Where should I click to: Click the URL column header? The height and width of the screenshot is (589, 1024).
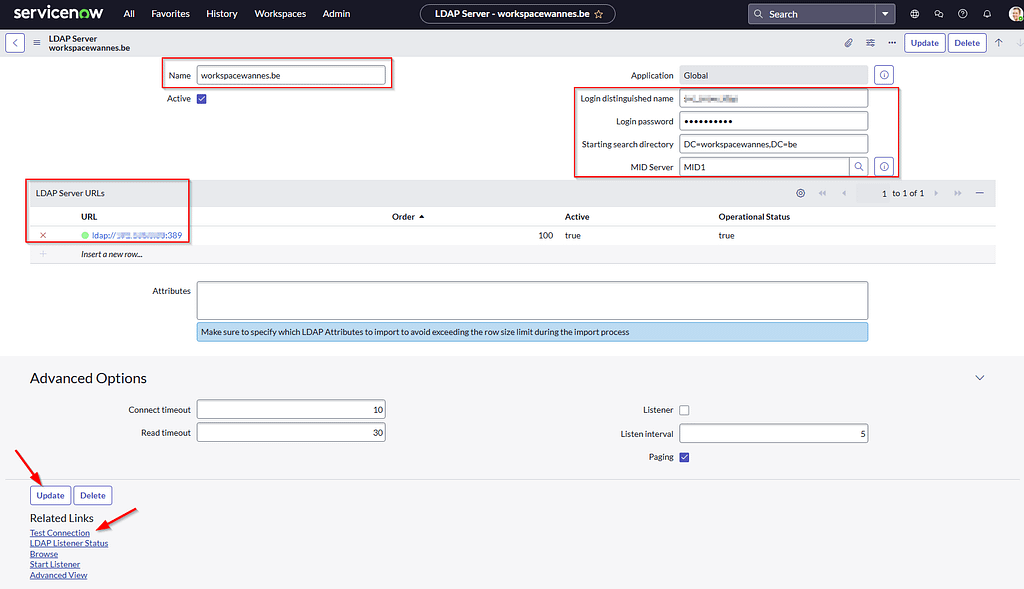tap(89, 217)
